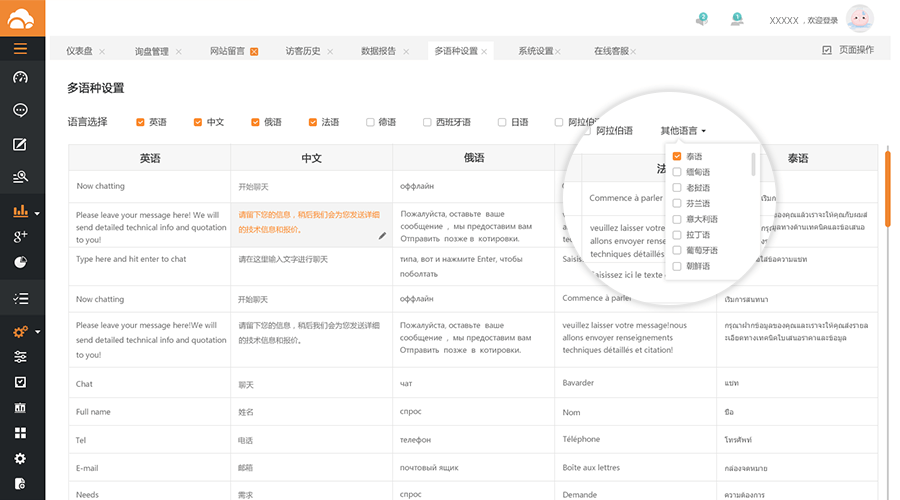The height and width of the screenshot is (500, 900).
Task: Open the search-list sidebar icon
Action: coord(21,177)
